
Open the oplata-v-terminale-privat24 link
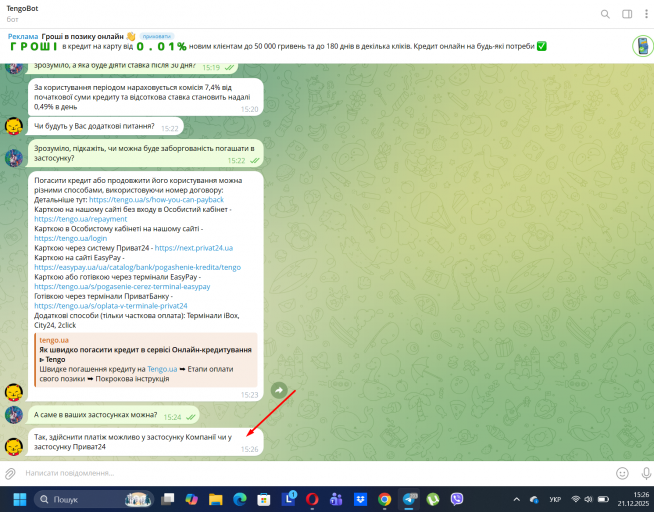pyautogui.click(x=111, y=306)
